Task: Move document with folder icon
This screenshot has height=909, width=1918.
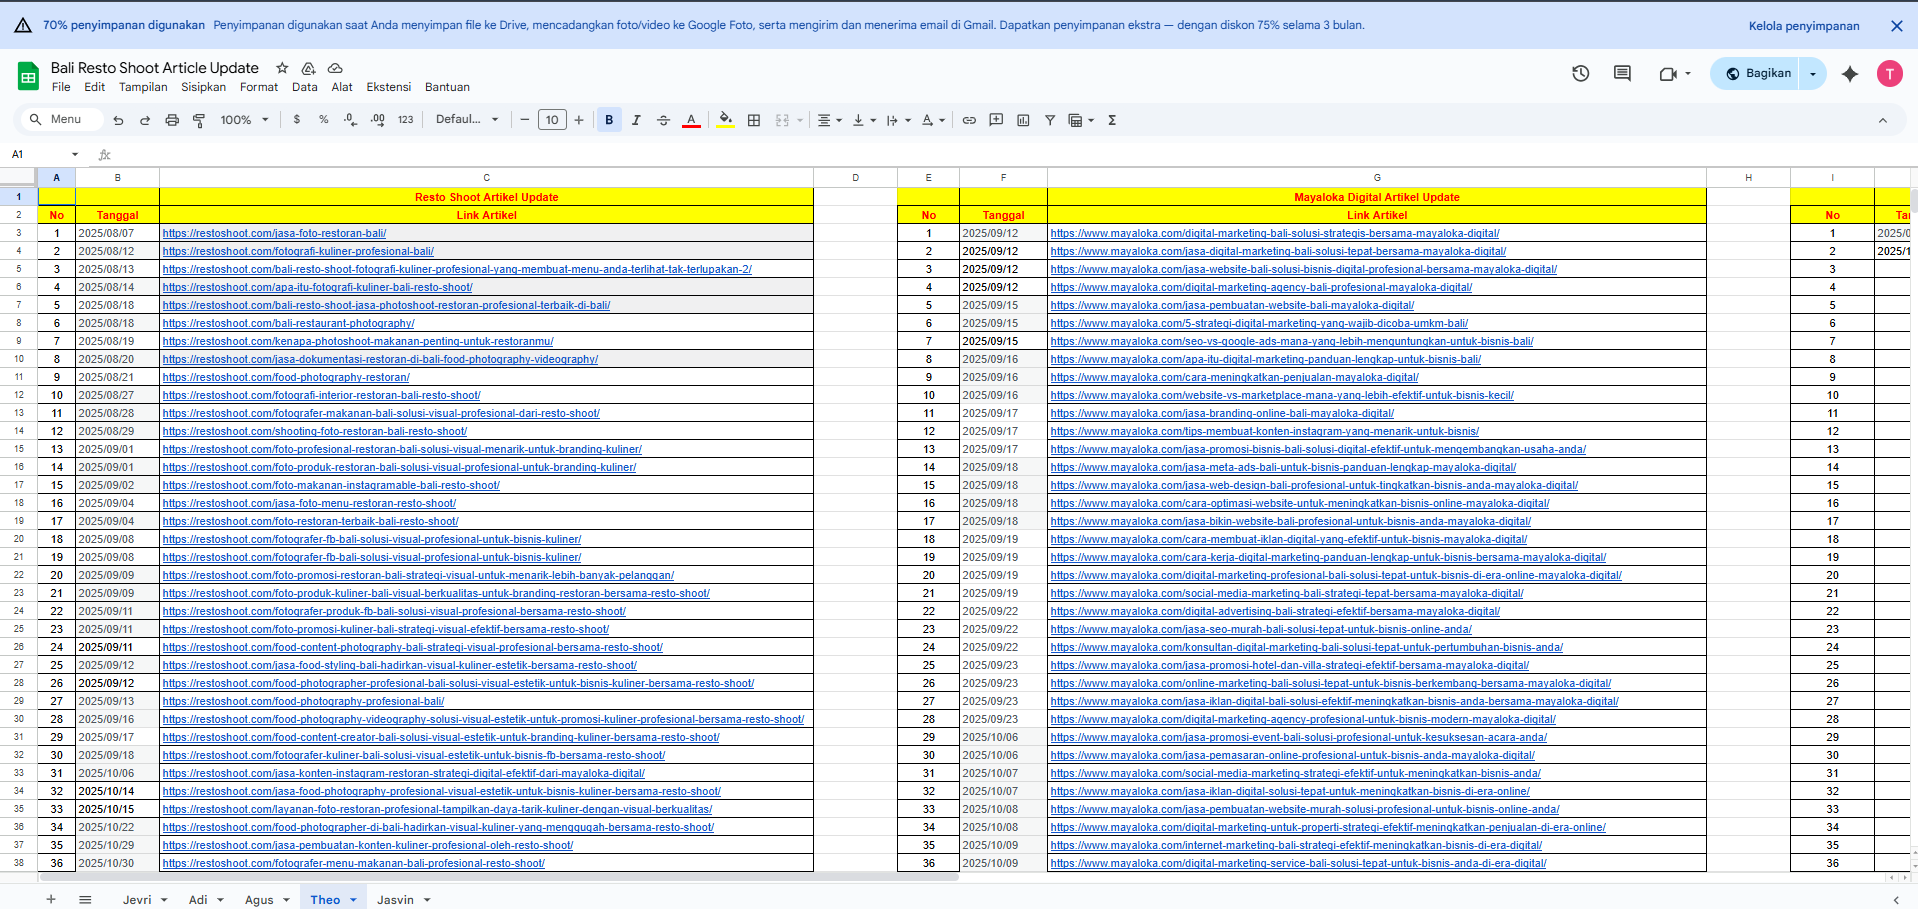Action: tap(309, 68)
